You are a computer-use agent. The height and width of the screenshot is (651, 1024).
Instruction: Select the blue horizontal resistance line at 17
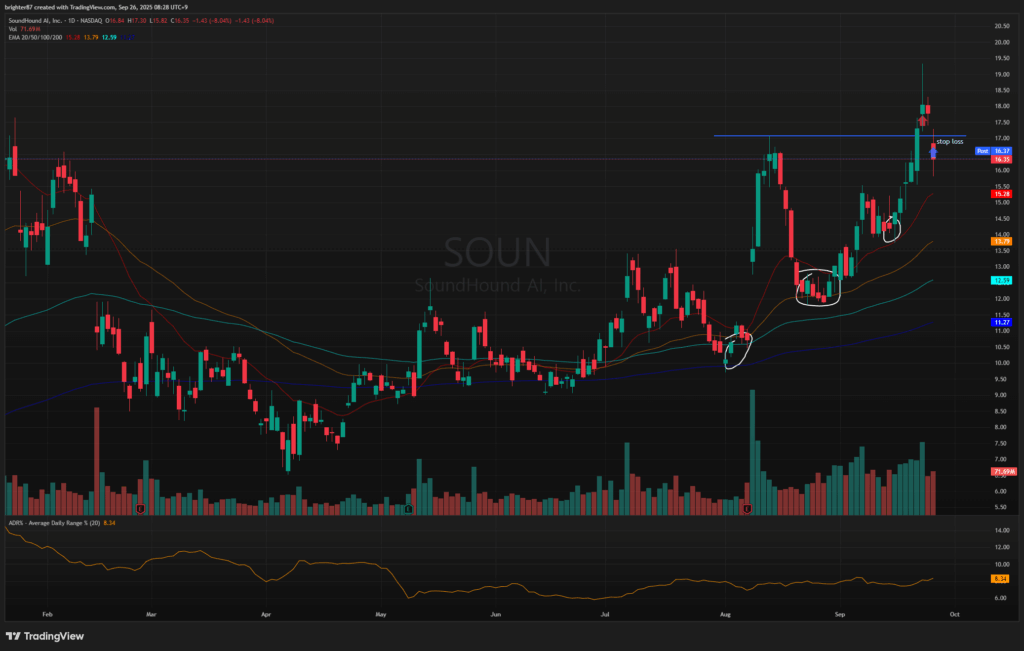point(839,136)
